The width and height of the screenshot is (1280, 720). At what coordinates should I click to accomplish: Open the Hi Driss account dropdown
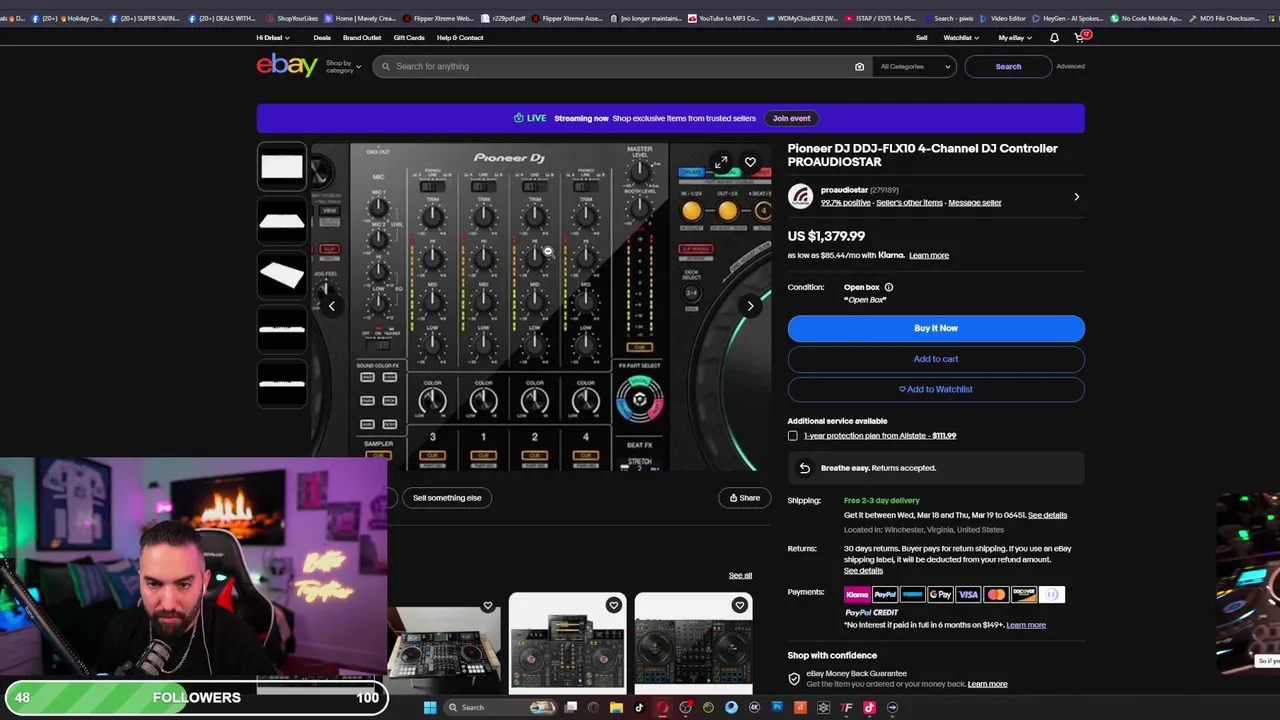[x=273, y=38]
